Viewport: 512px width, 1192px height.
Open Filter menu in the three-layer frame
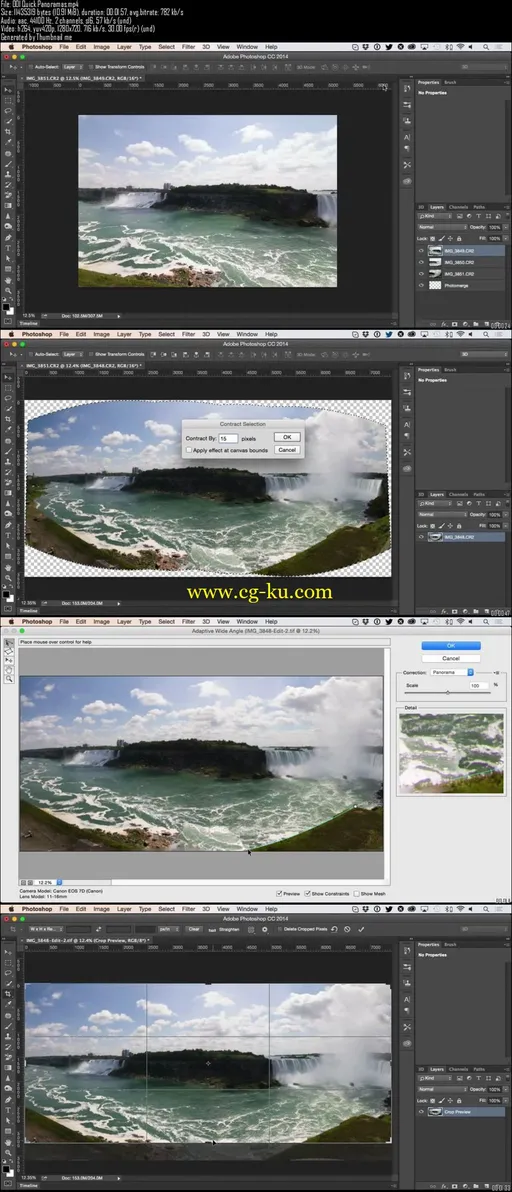point(188,46)
